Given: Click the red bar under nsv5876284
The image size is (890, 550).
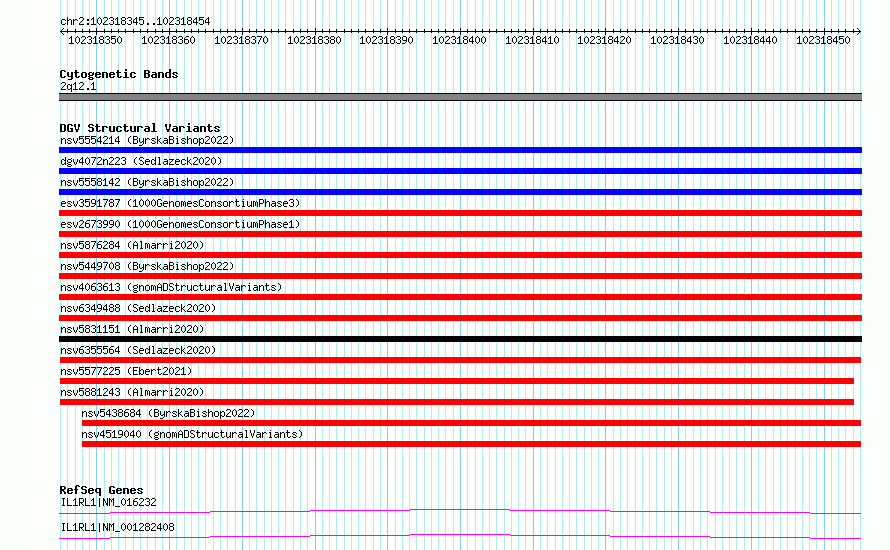Looking at the screenshot, I should [460, 255].
